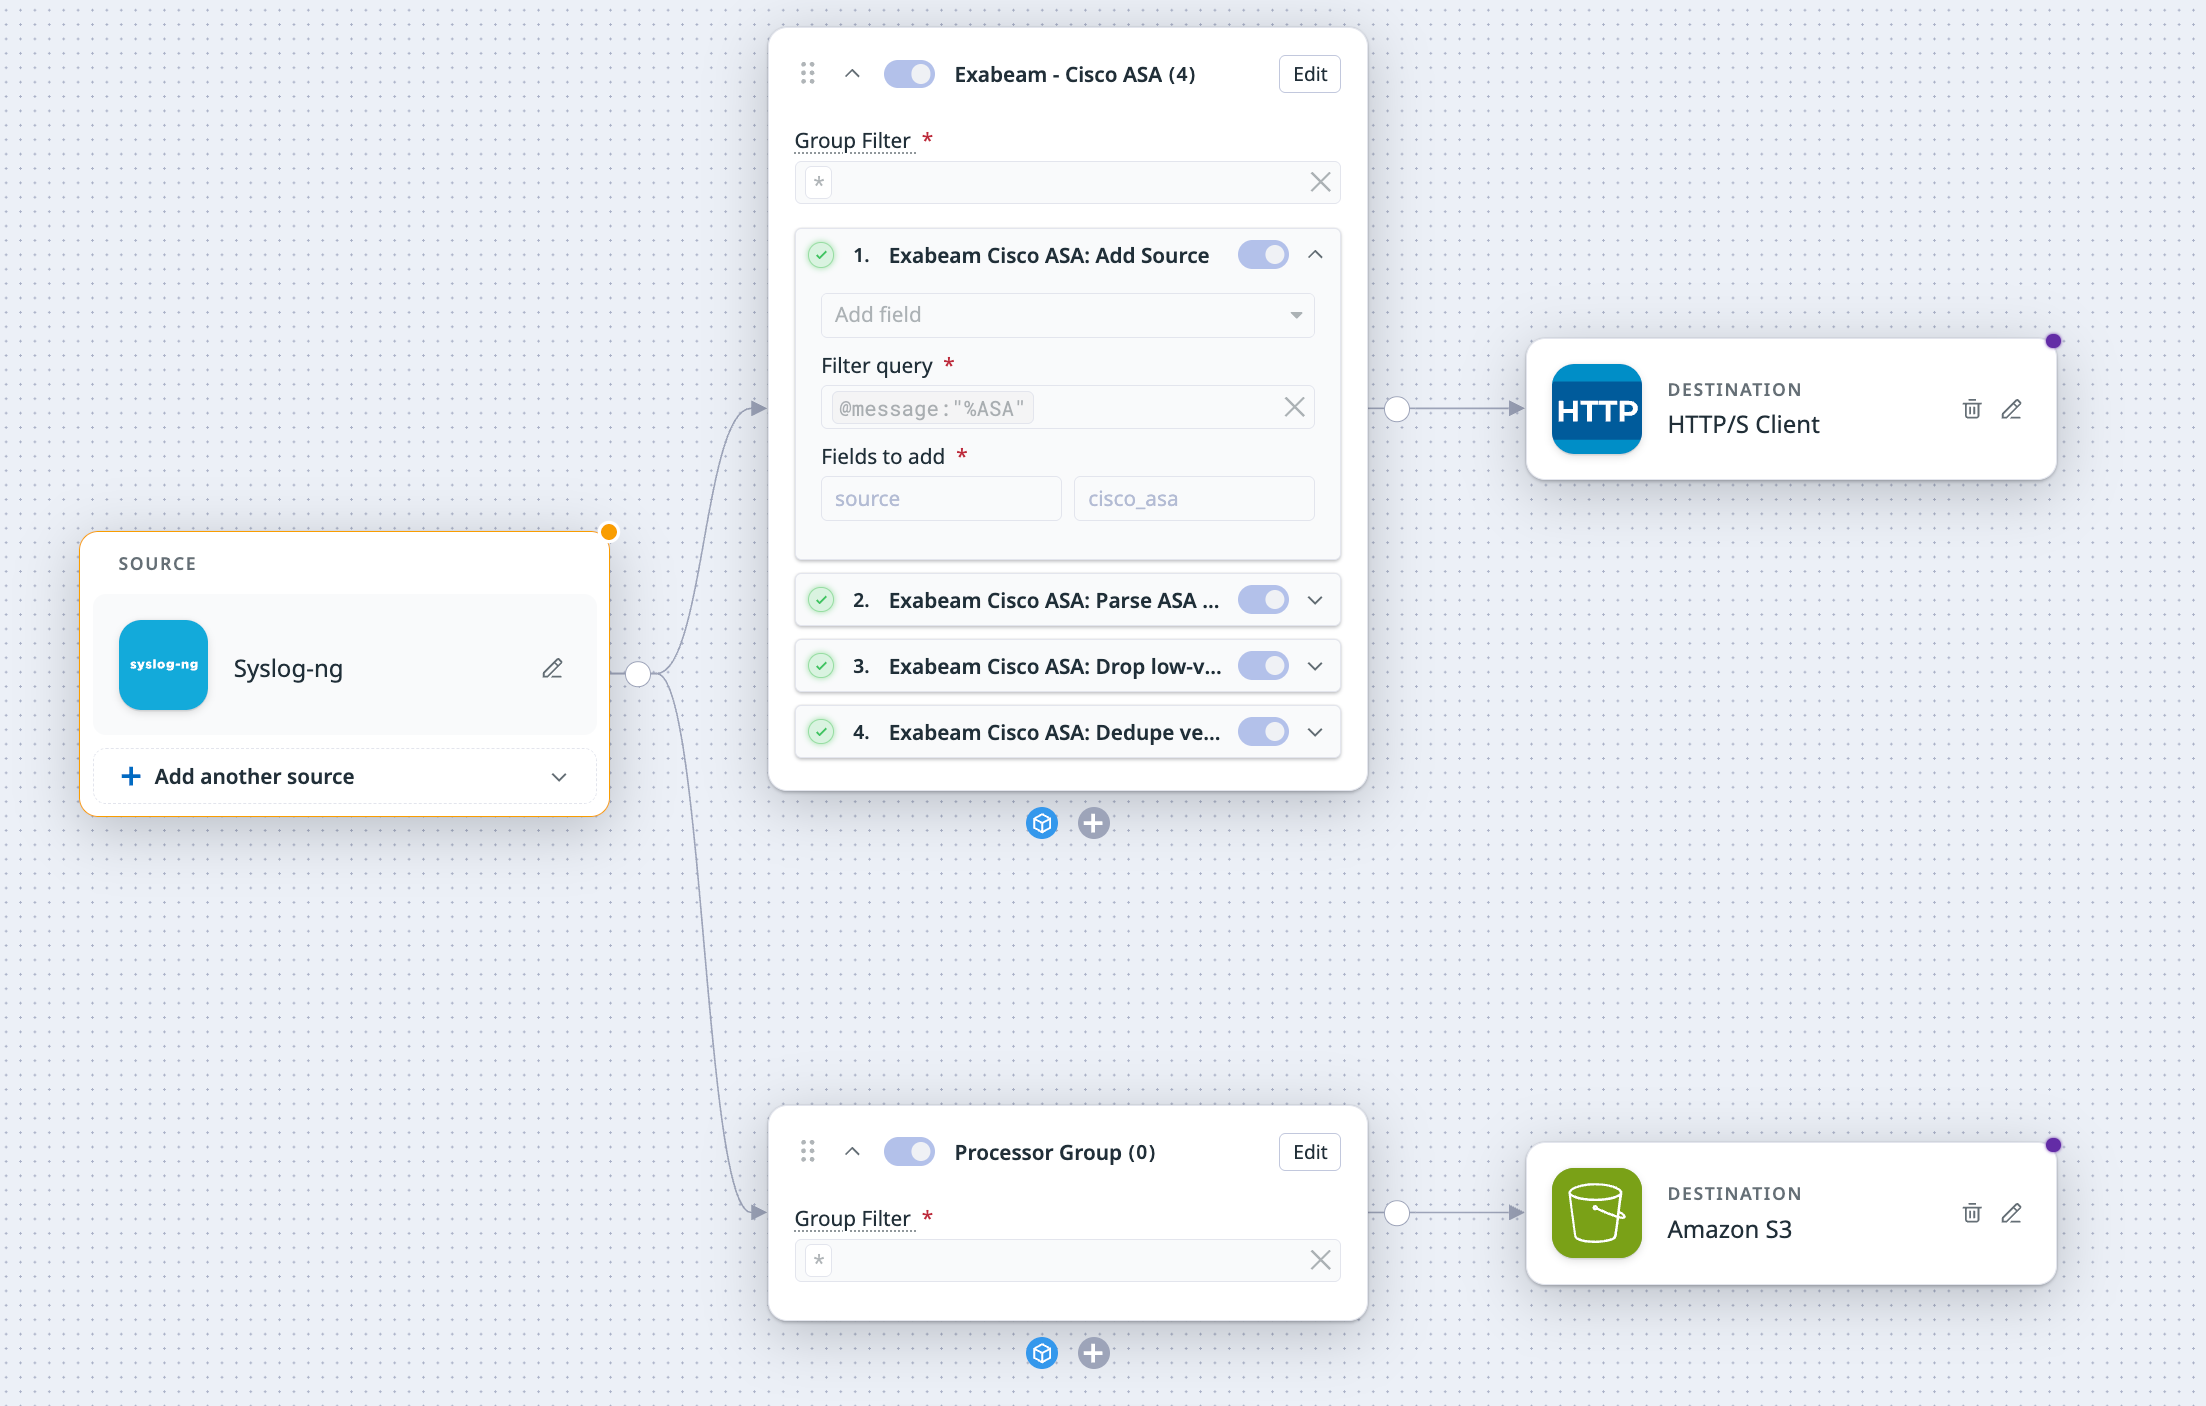The width and height of the screenshot is (2206, 1406).
Task: Click the cisco_asa field value input
Action: tap(1194, 499)
